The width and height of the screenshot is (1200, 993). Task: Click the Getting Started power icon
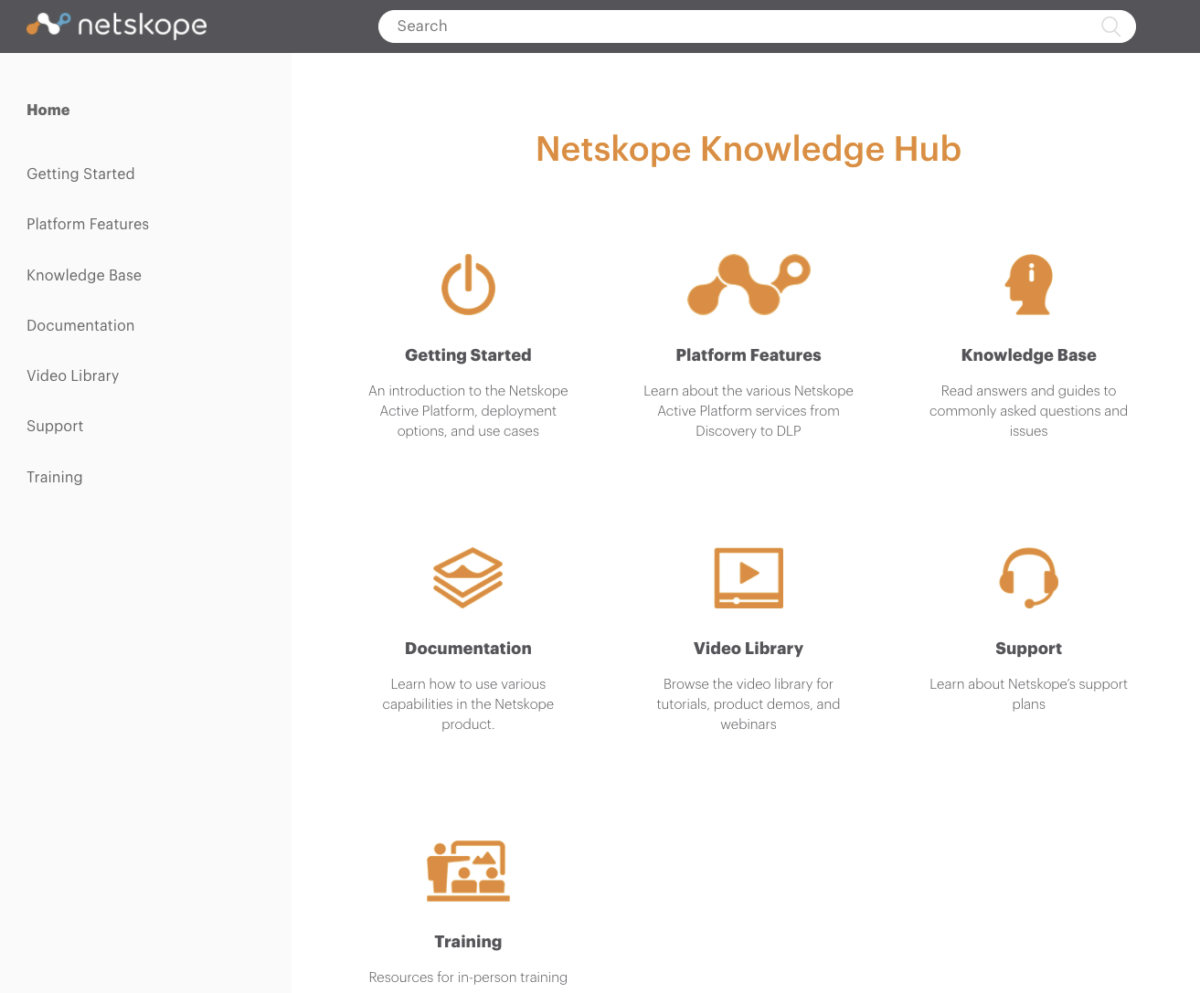tap(468, 285)
